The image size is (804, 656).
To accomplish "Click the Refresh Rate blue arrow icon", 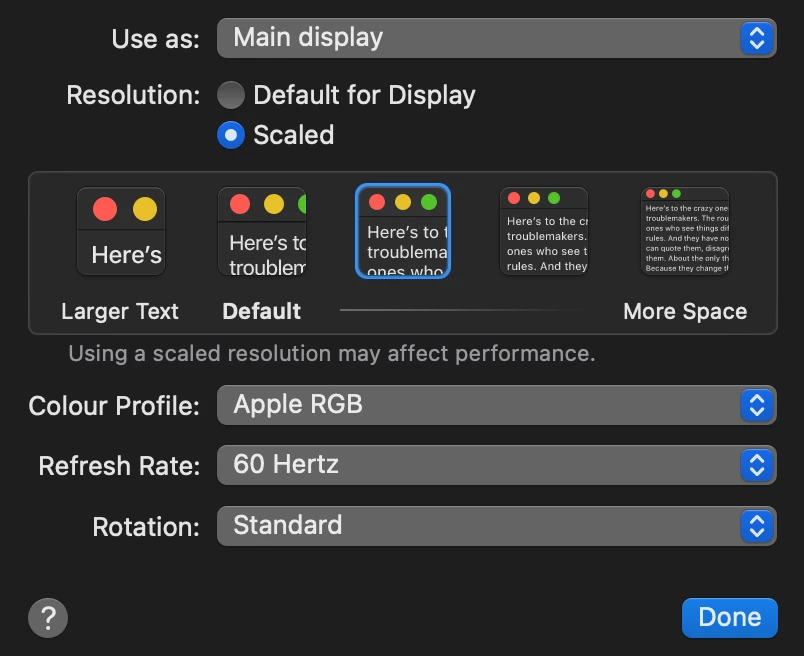I will (757, 465).
